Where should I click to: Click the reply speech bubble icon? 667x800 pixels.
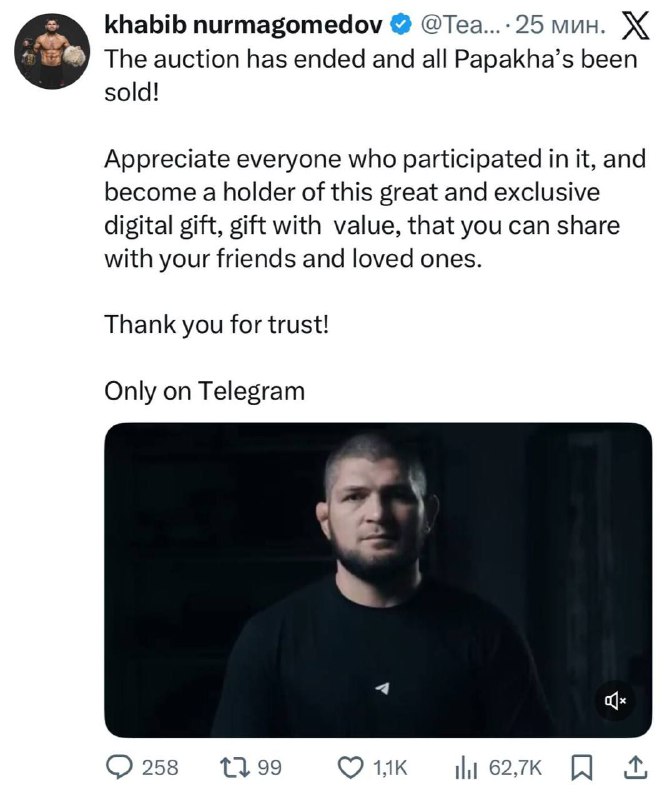[x=119, y=767]
